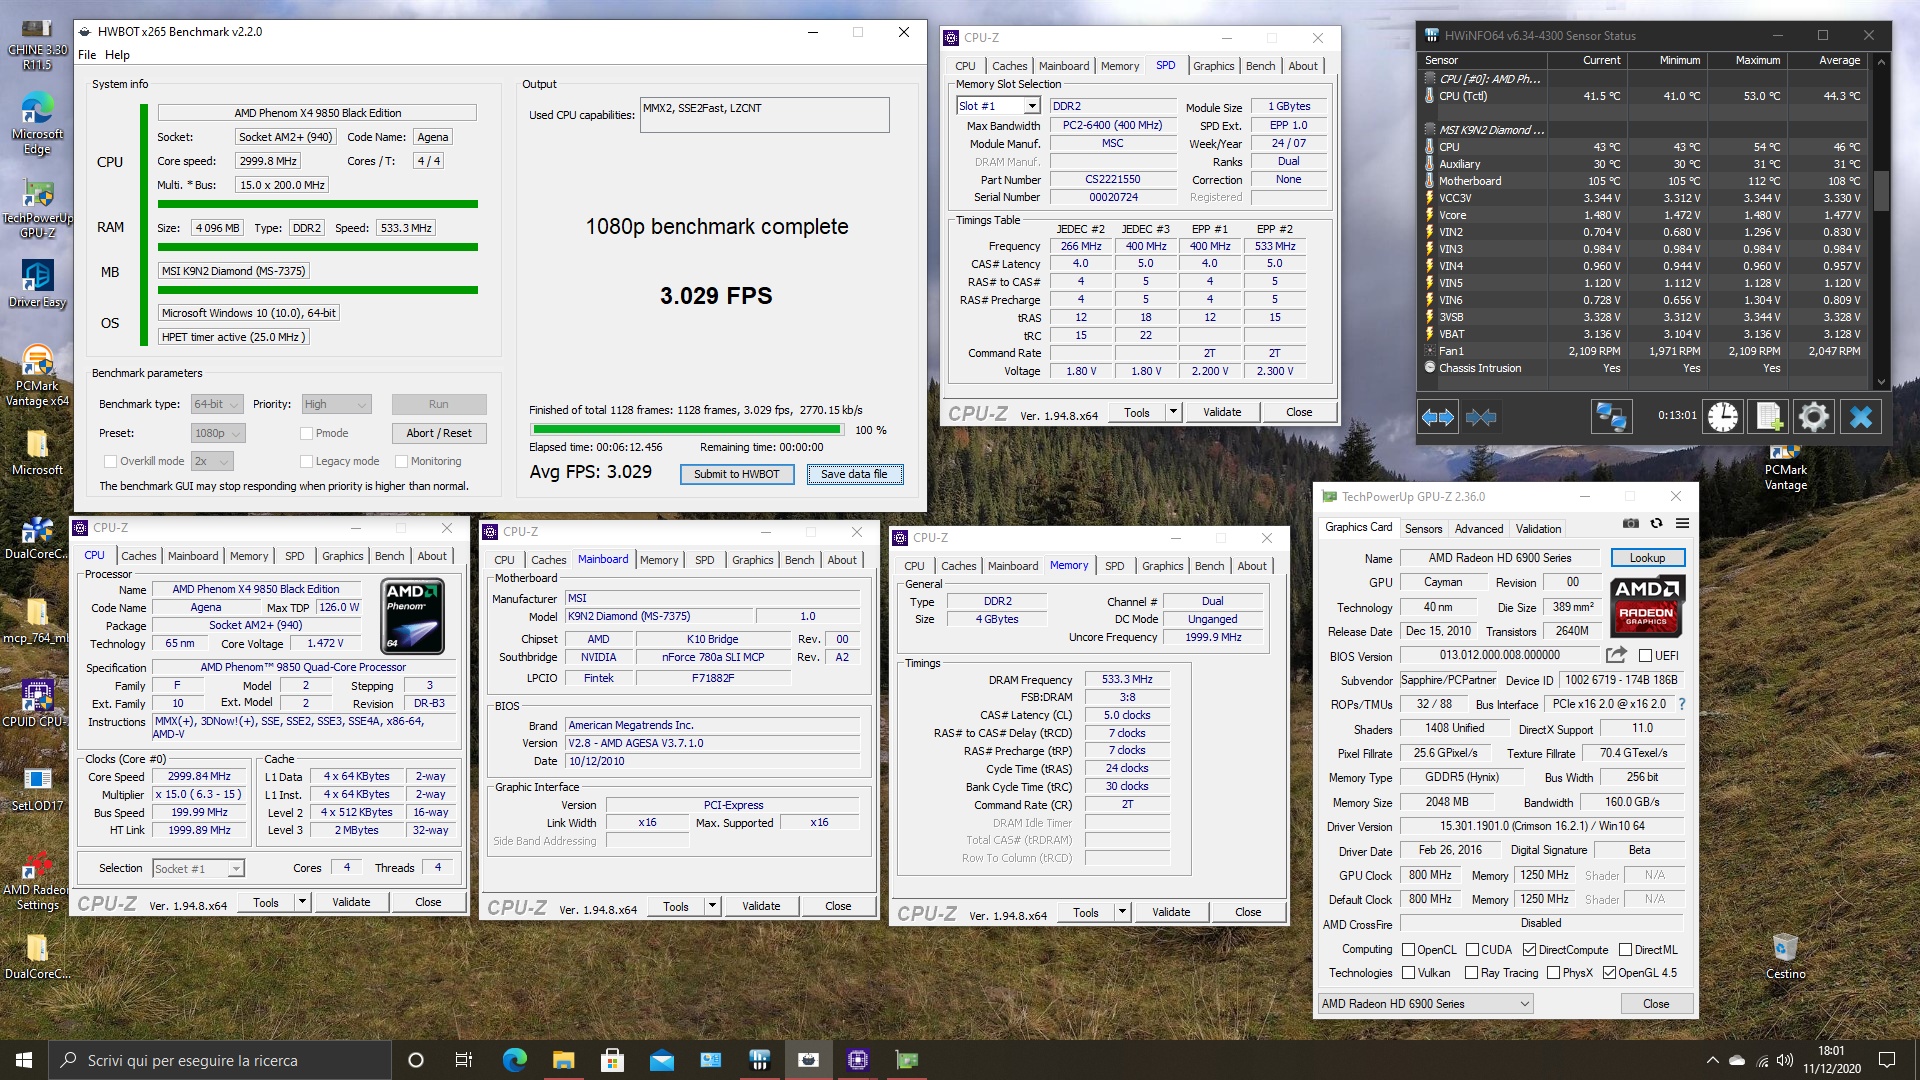Open Benchmark type 64-bit dropdown
The width and height of the screenshot is (1920, 1080).
pyautogui.click(x=217, y=404)
